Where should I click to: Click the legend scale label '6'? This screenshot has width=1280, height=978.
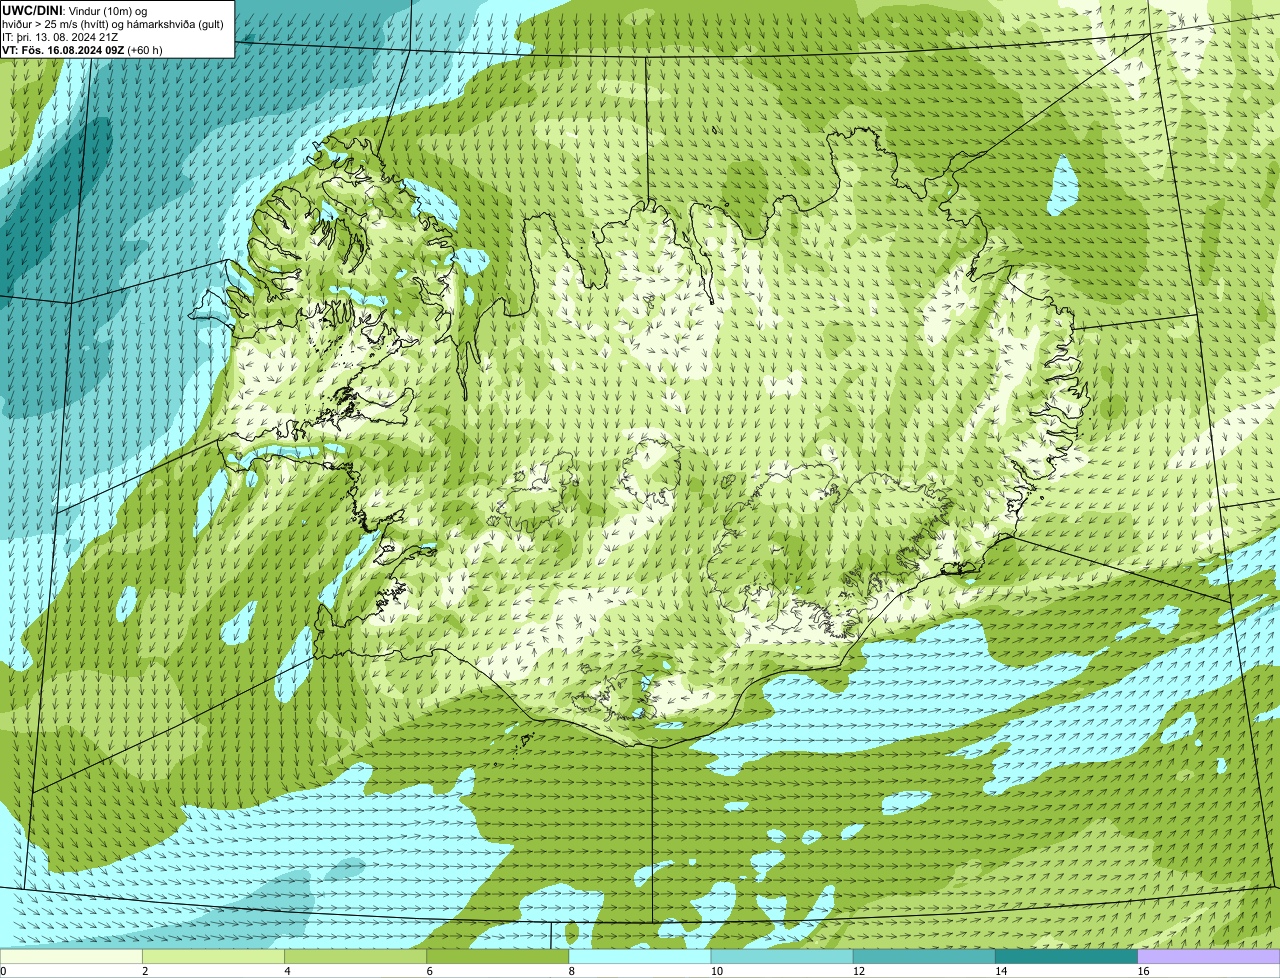pos(429,971)
